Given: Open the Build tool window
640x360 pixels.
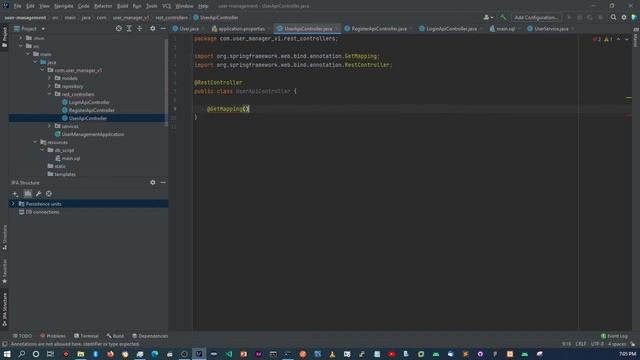Looking at the screenshot, I should click(115, 336).
